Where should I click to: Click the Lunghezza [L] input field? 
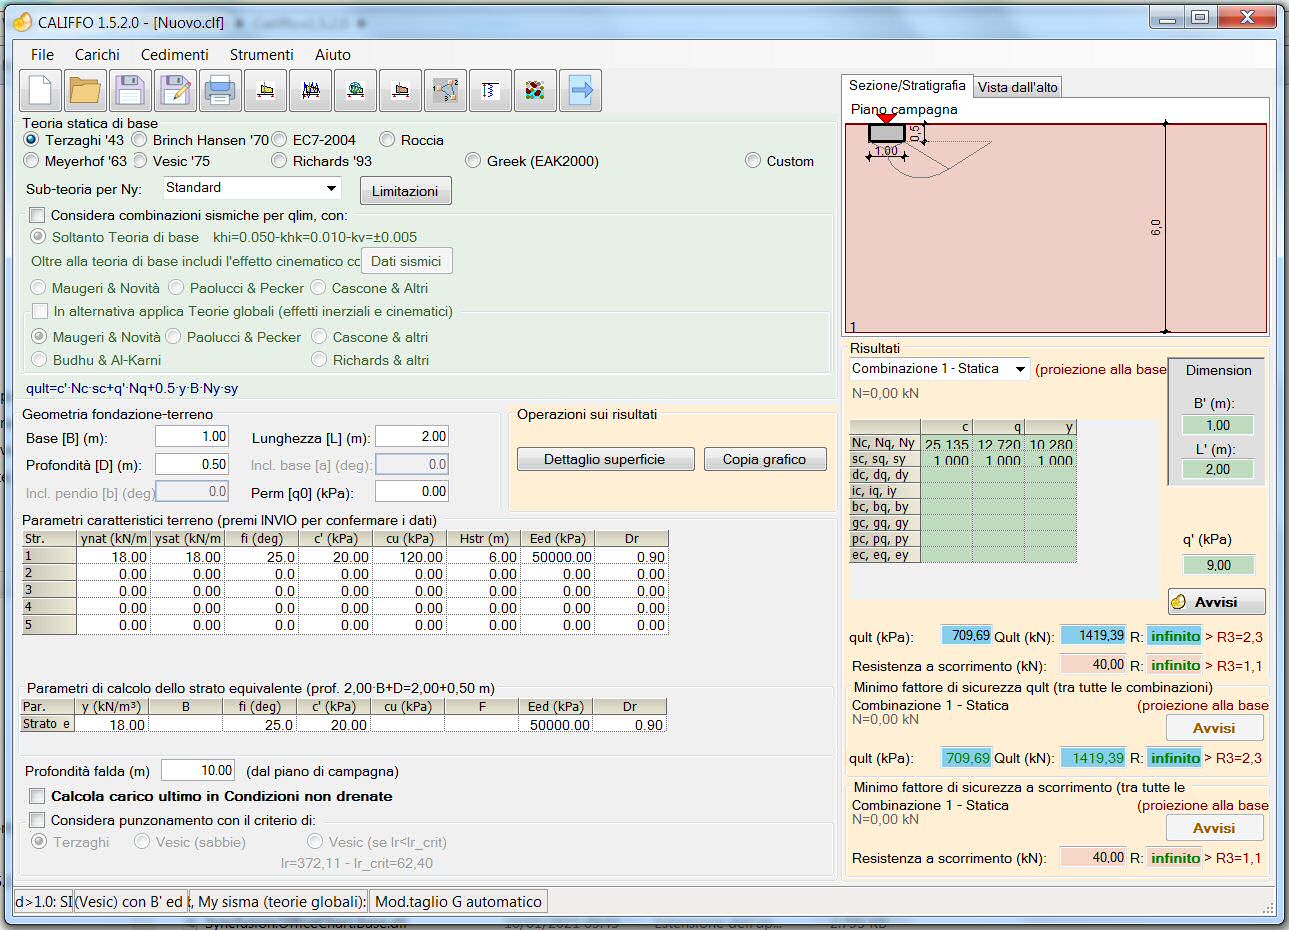(x=412, y=437)
